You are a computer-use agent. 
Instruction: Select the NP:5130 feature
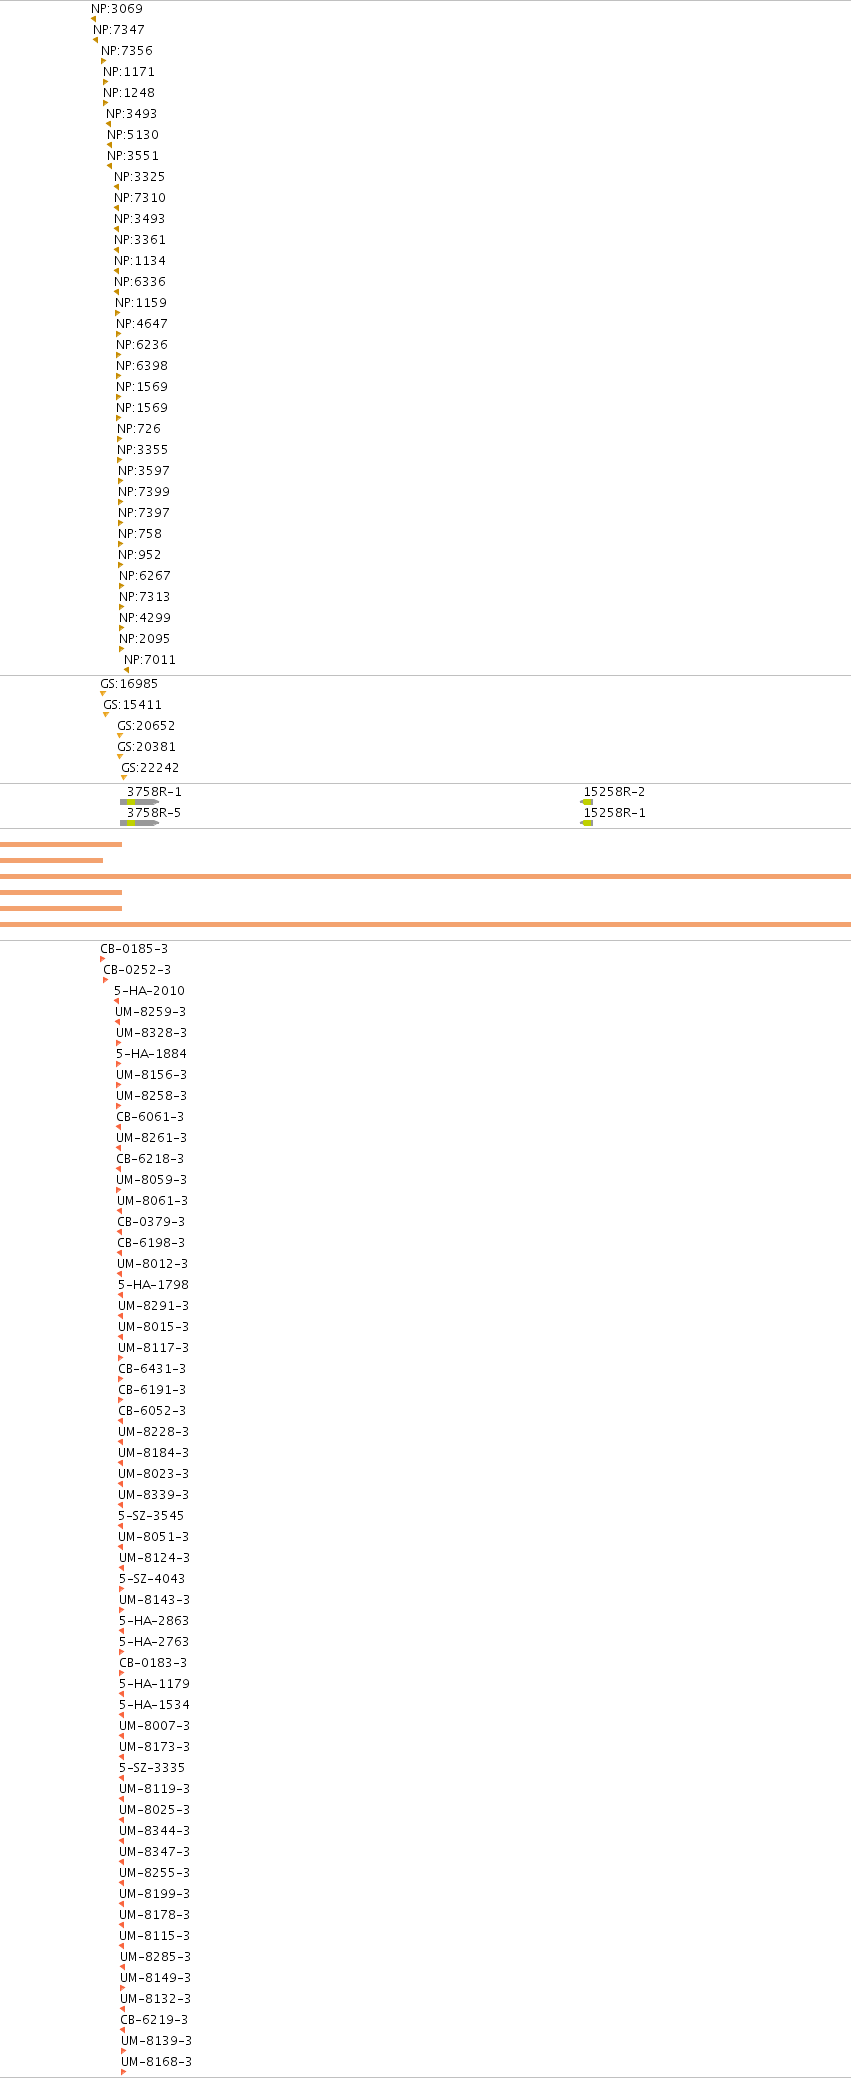(x=133, y=135)
